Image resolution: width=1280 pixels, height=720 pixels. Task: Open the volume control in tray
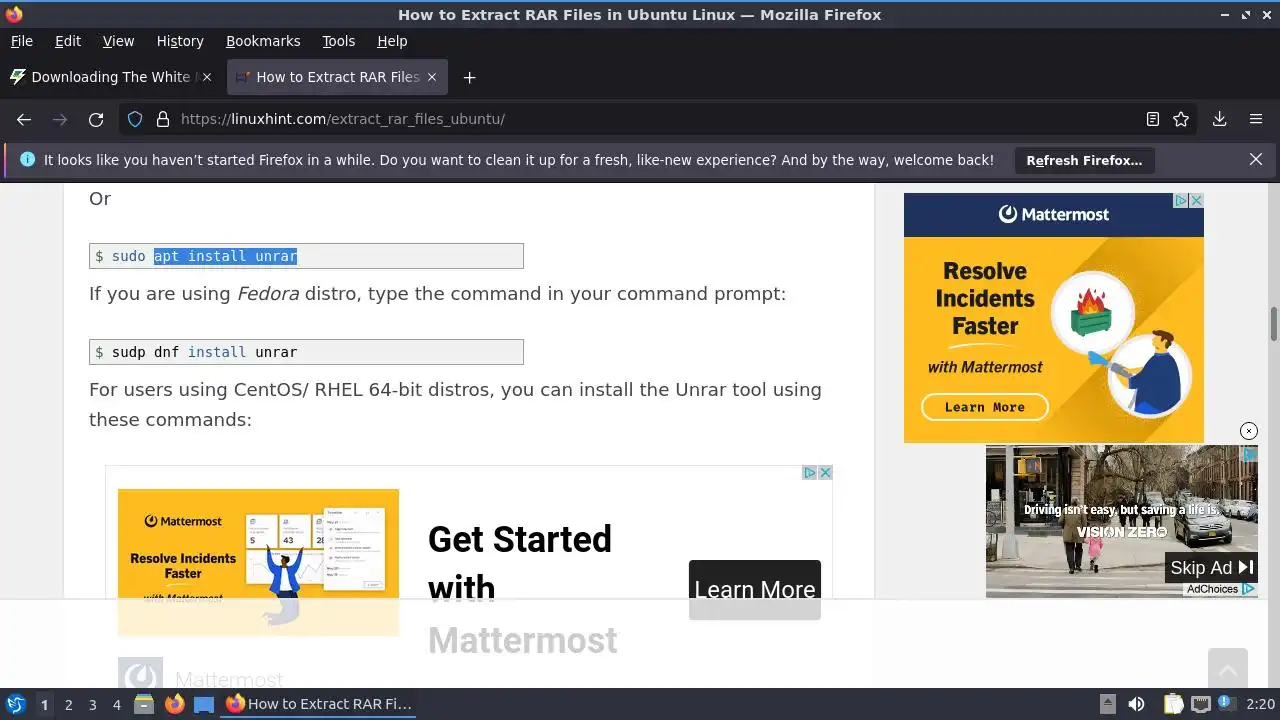pyautogui.click(x=1136, y=704)
